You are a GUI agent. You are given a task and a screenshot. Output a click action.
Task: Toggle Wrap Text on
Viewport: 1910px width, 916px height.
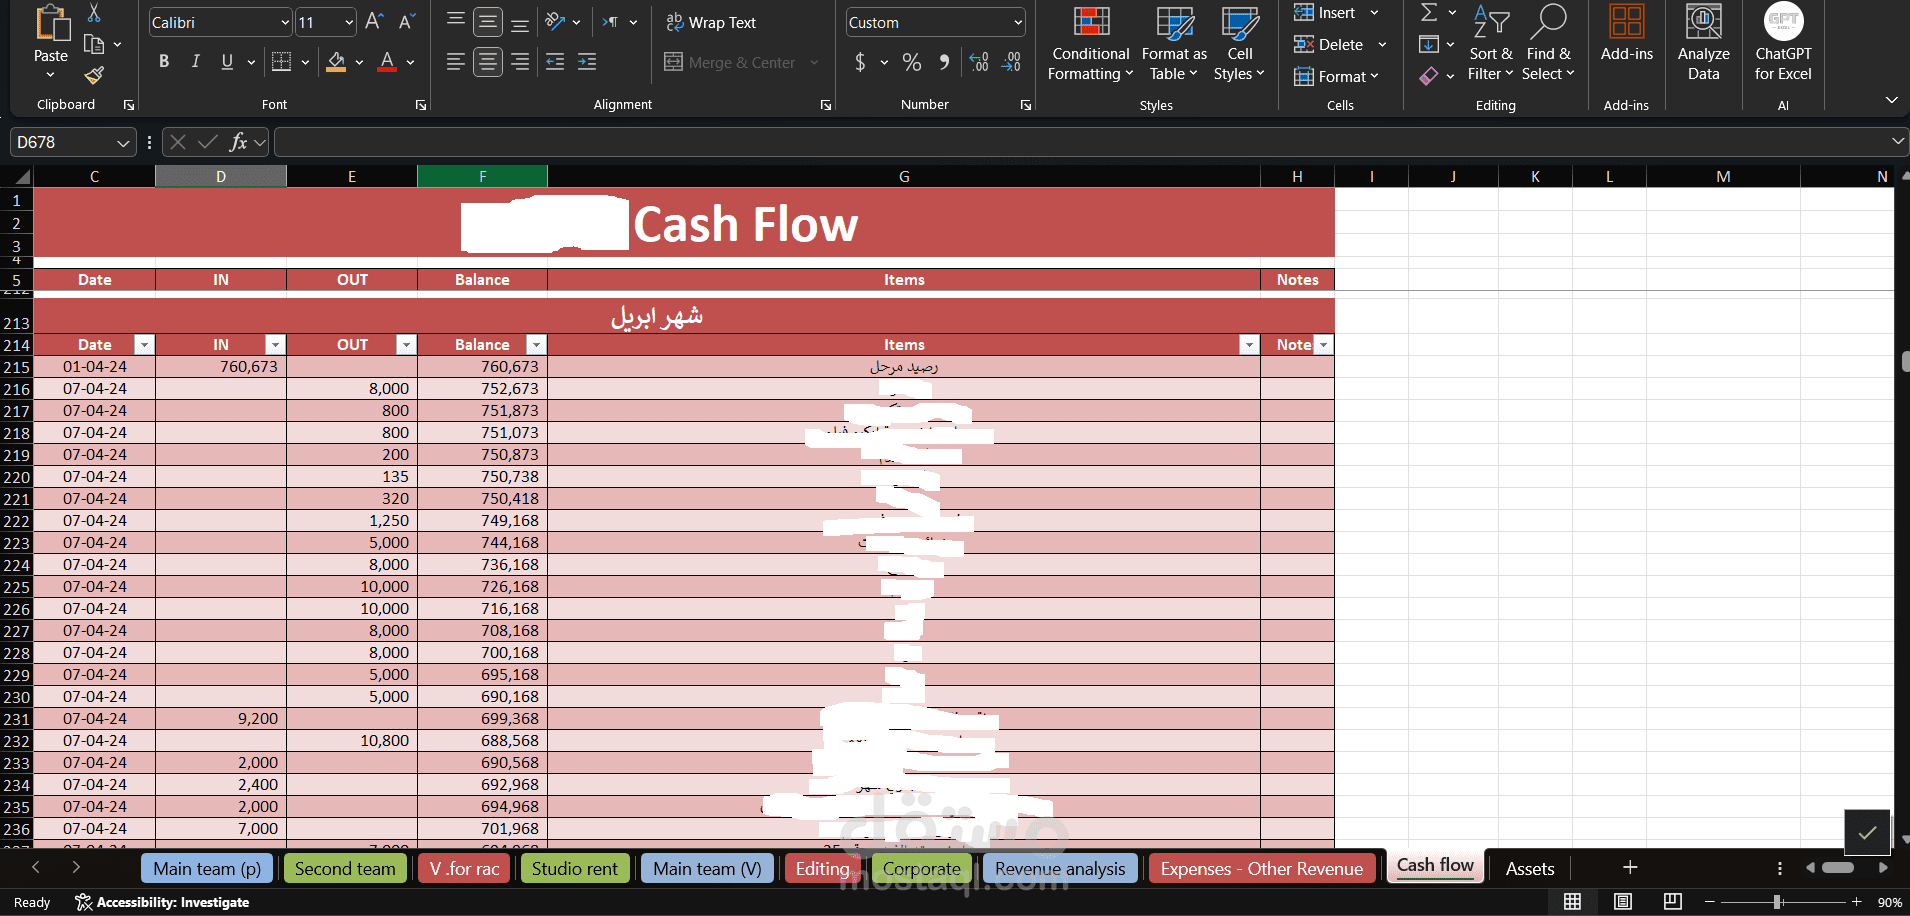coord(711,22)
